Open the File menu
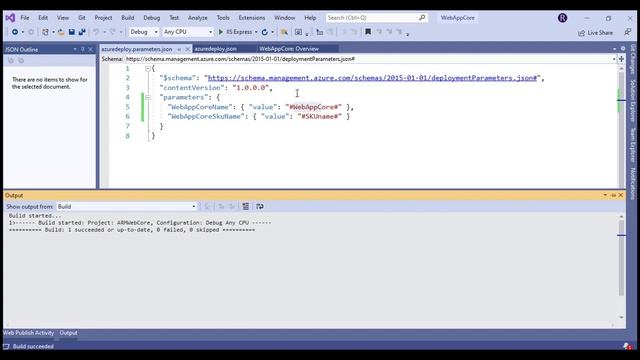Viewport: 640px width, 360px height. click(25, 18)
